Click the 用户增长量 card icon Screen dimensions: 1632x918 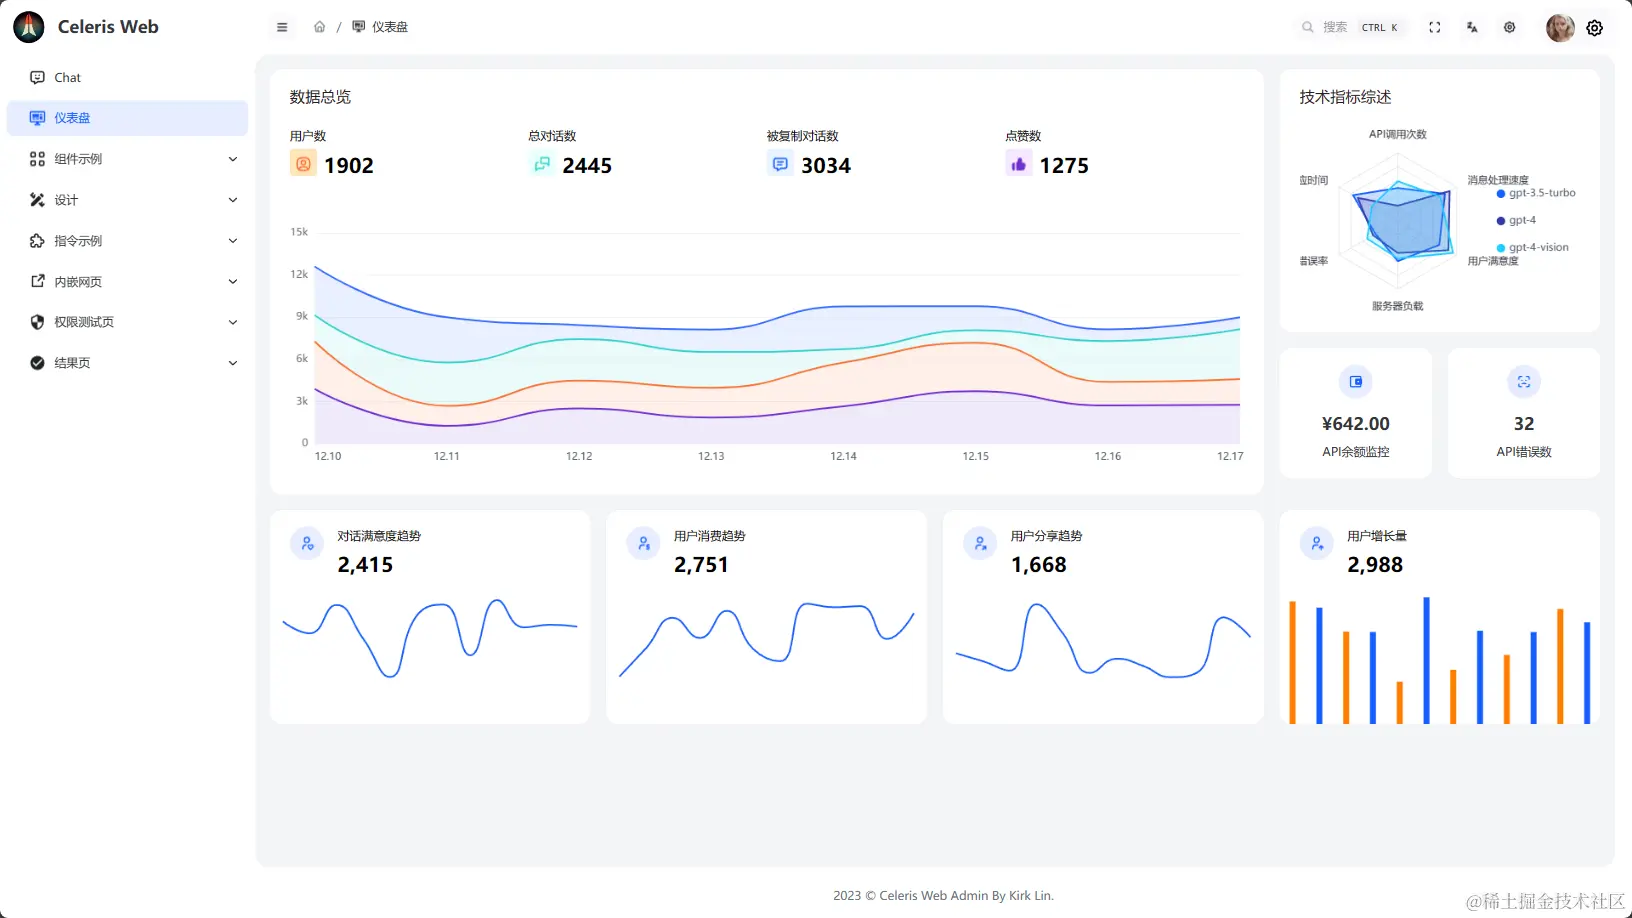click(1317, 543)
